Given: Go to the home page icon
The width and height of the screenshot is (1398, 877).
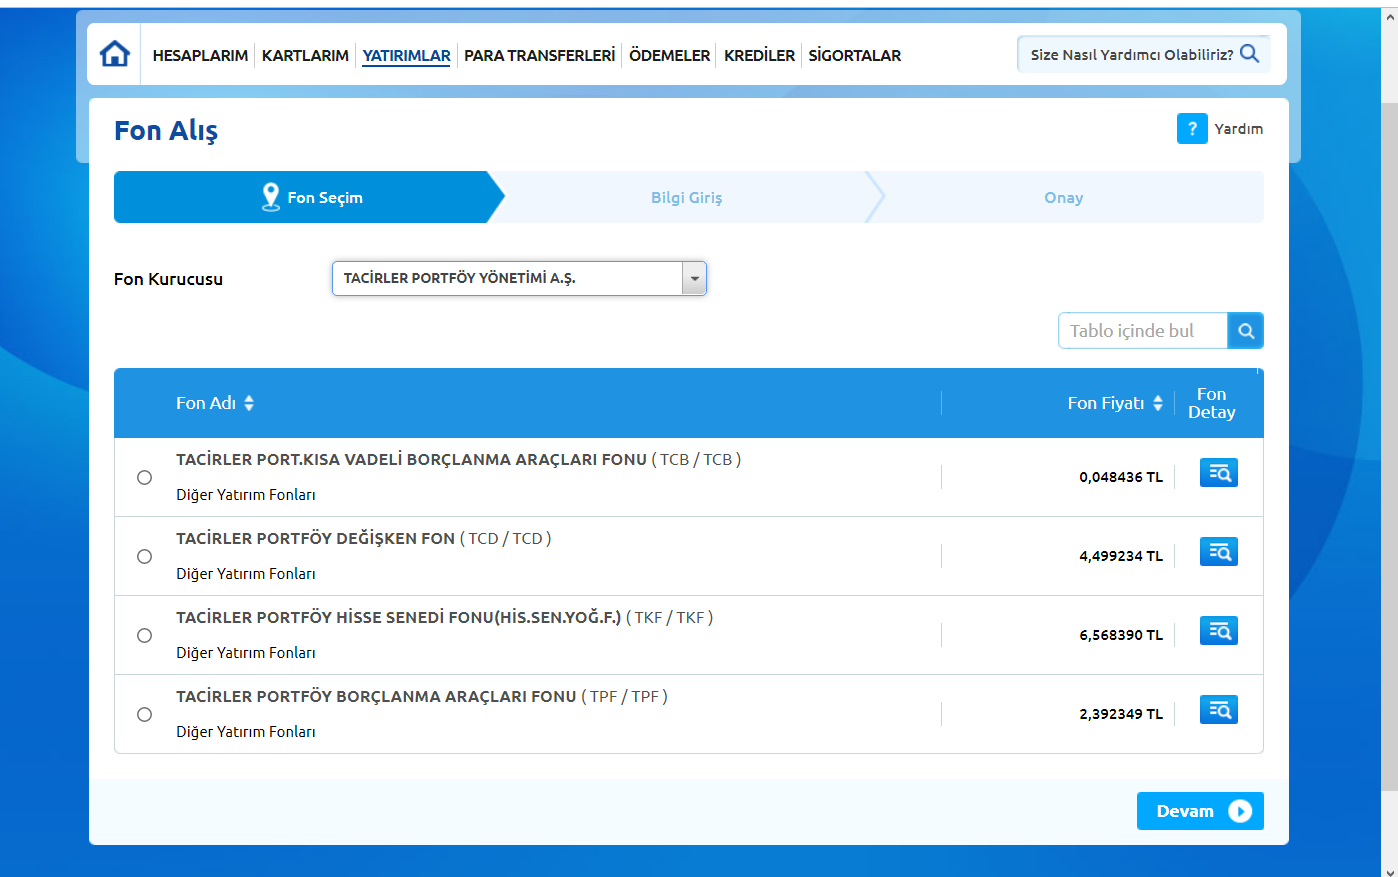Looking at the screenshot, I should (x=115, y=54).
